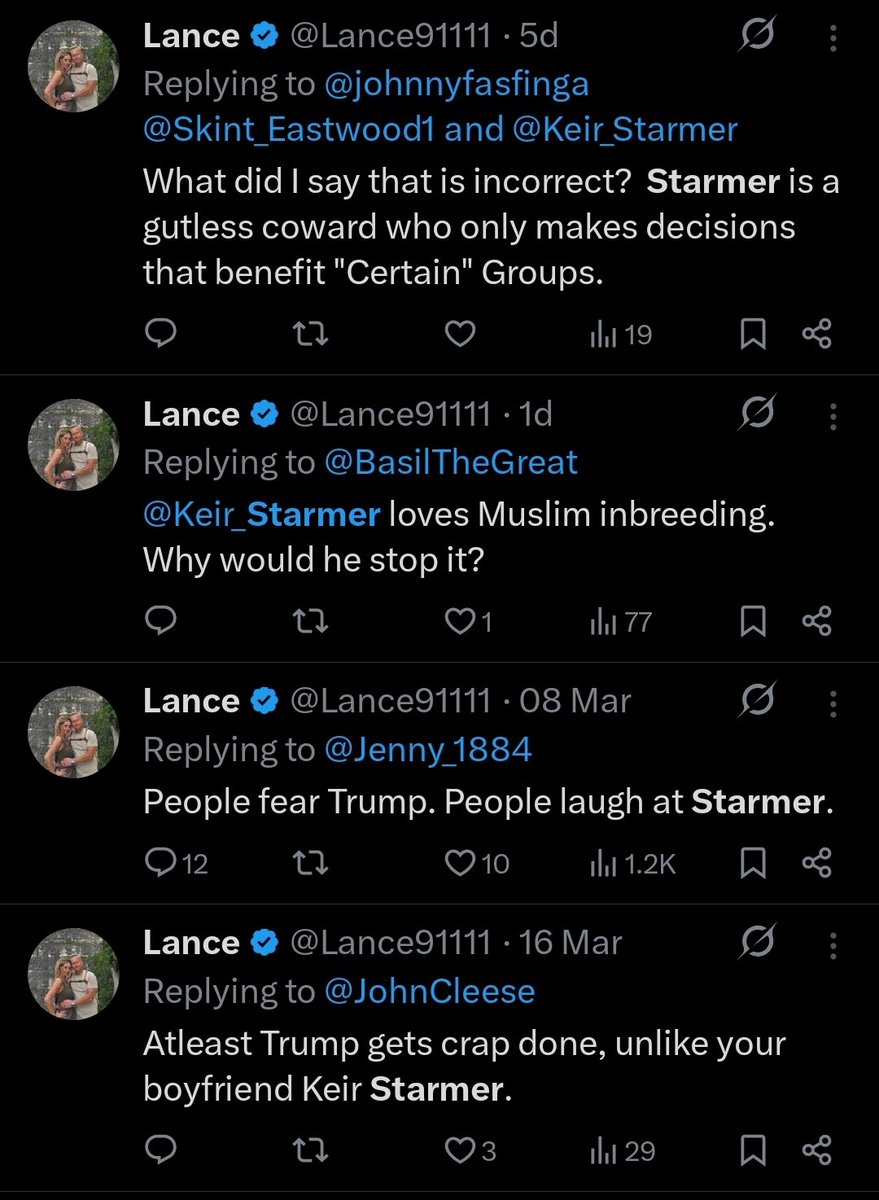Share the 'People fear Trump' tweet
Image resolution: width=879 pixels, height=1200 pixels.
817,862
